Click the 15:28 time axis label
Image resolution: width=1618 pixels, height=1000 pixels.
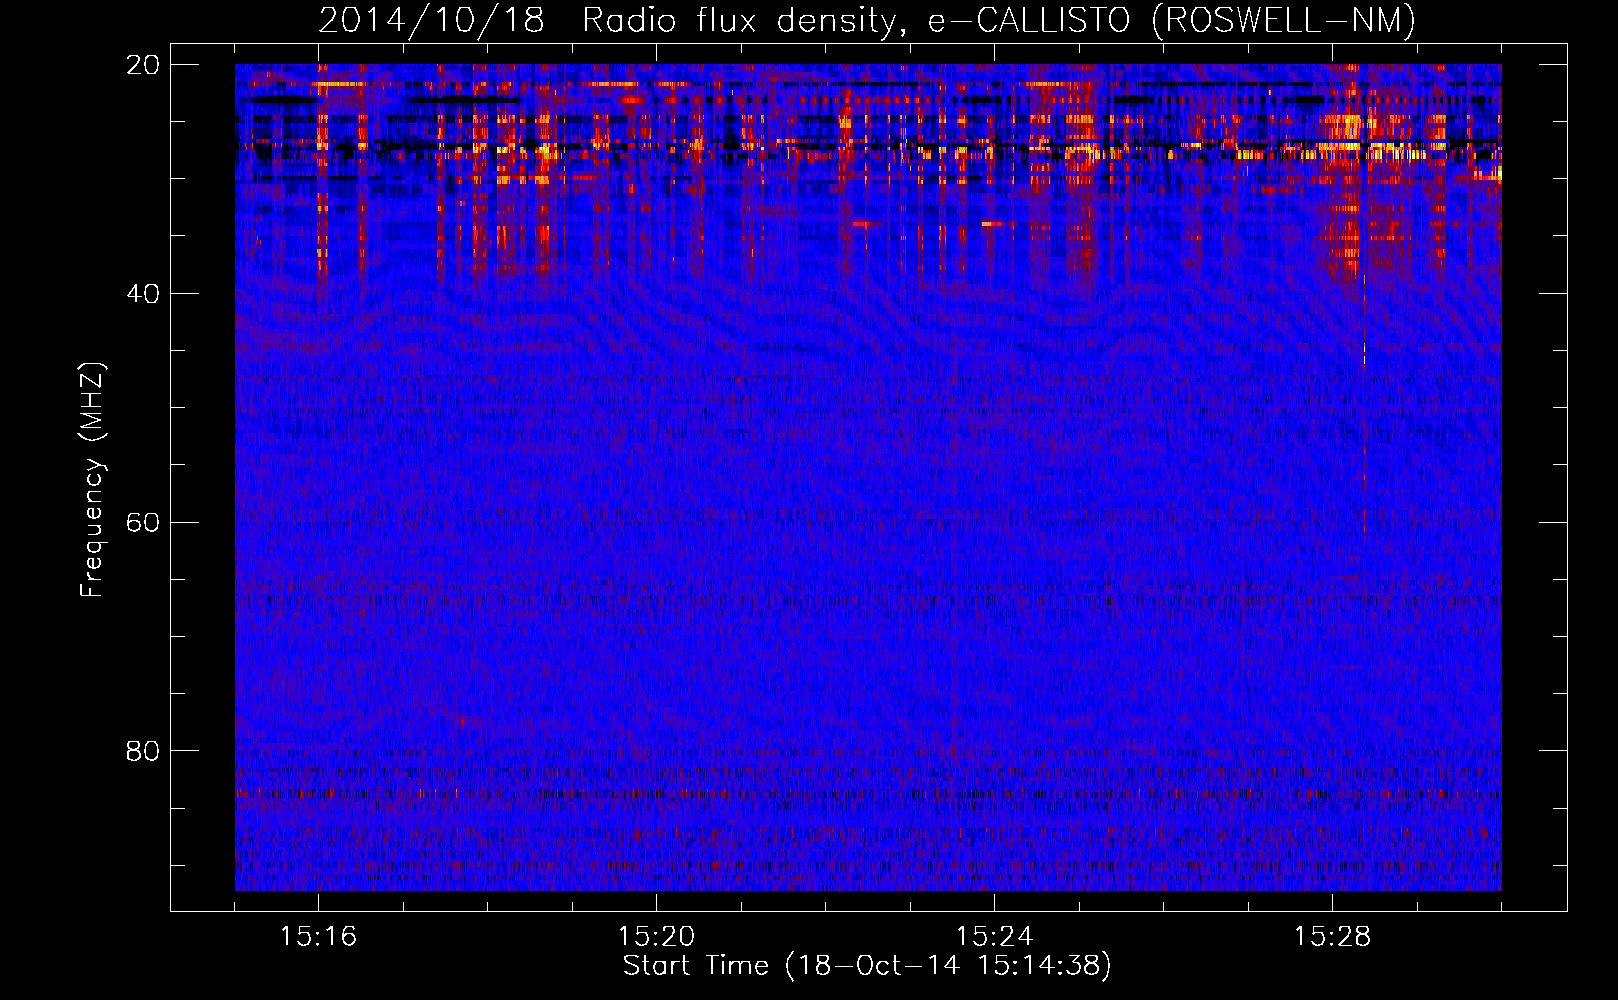[x=1332, y=936]
